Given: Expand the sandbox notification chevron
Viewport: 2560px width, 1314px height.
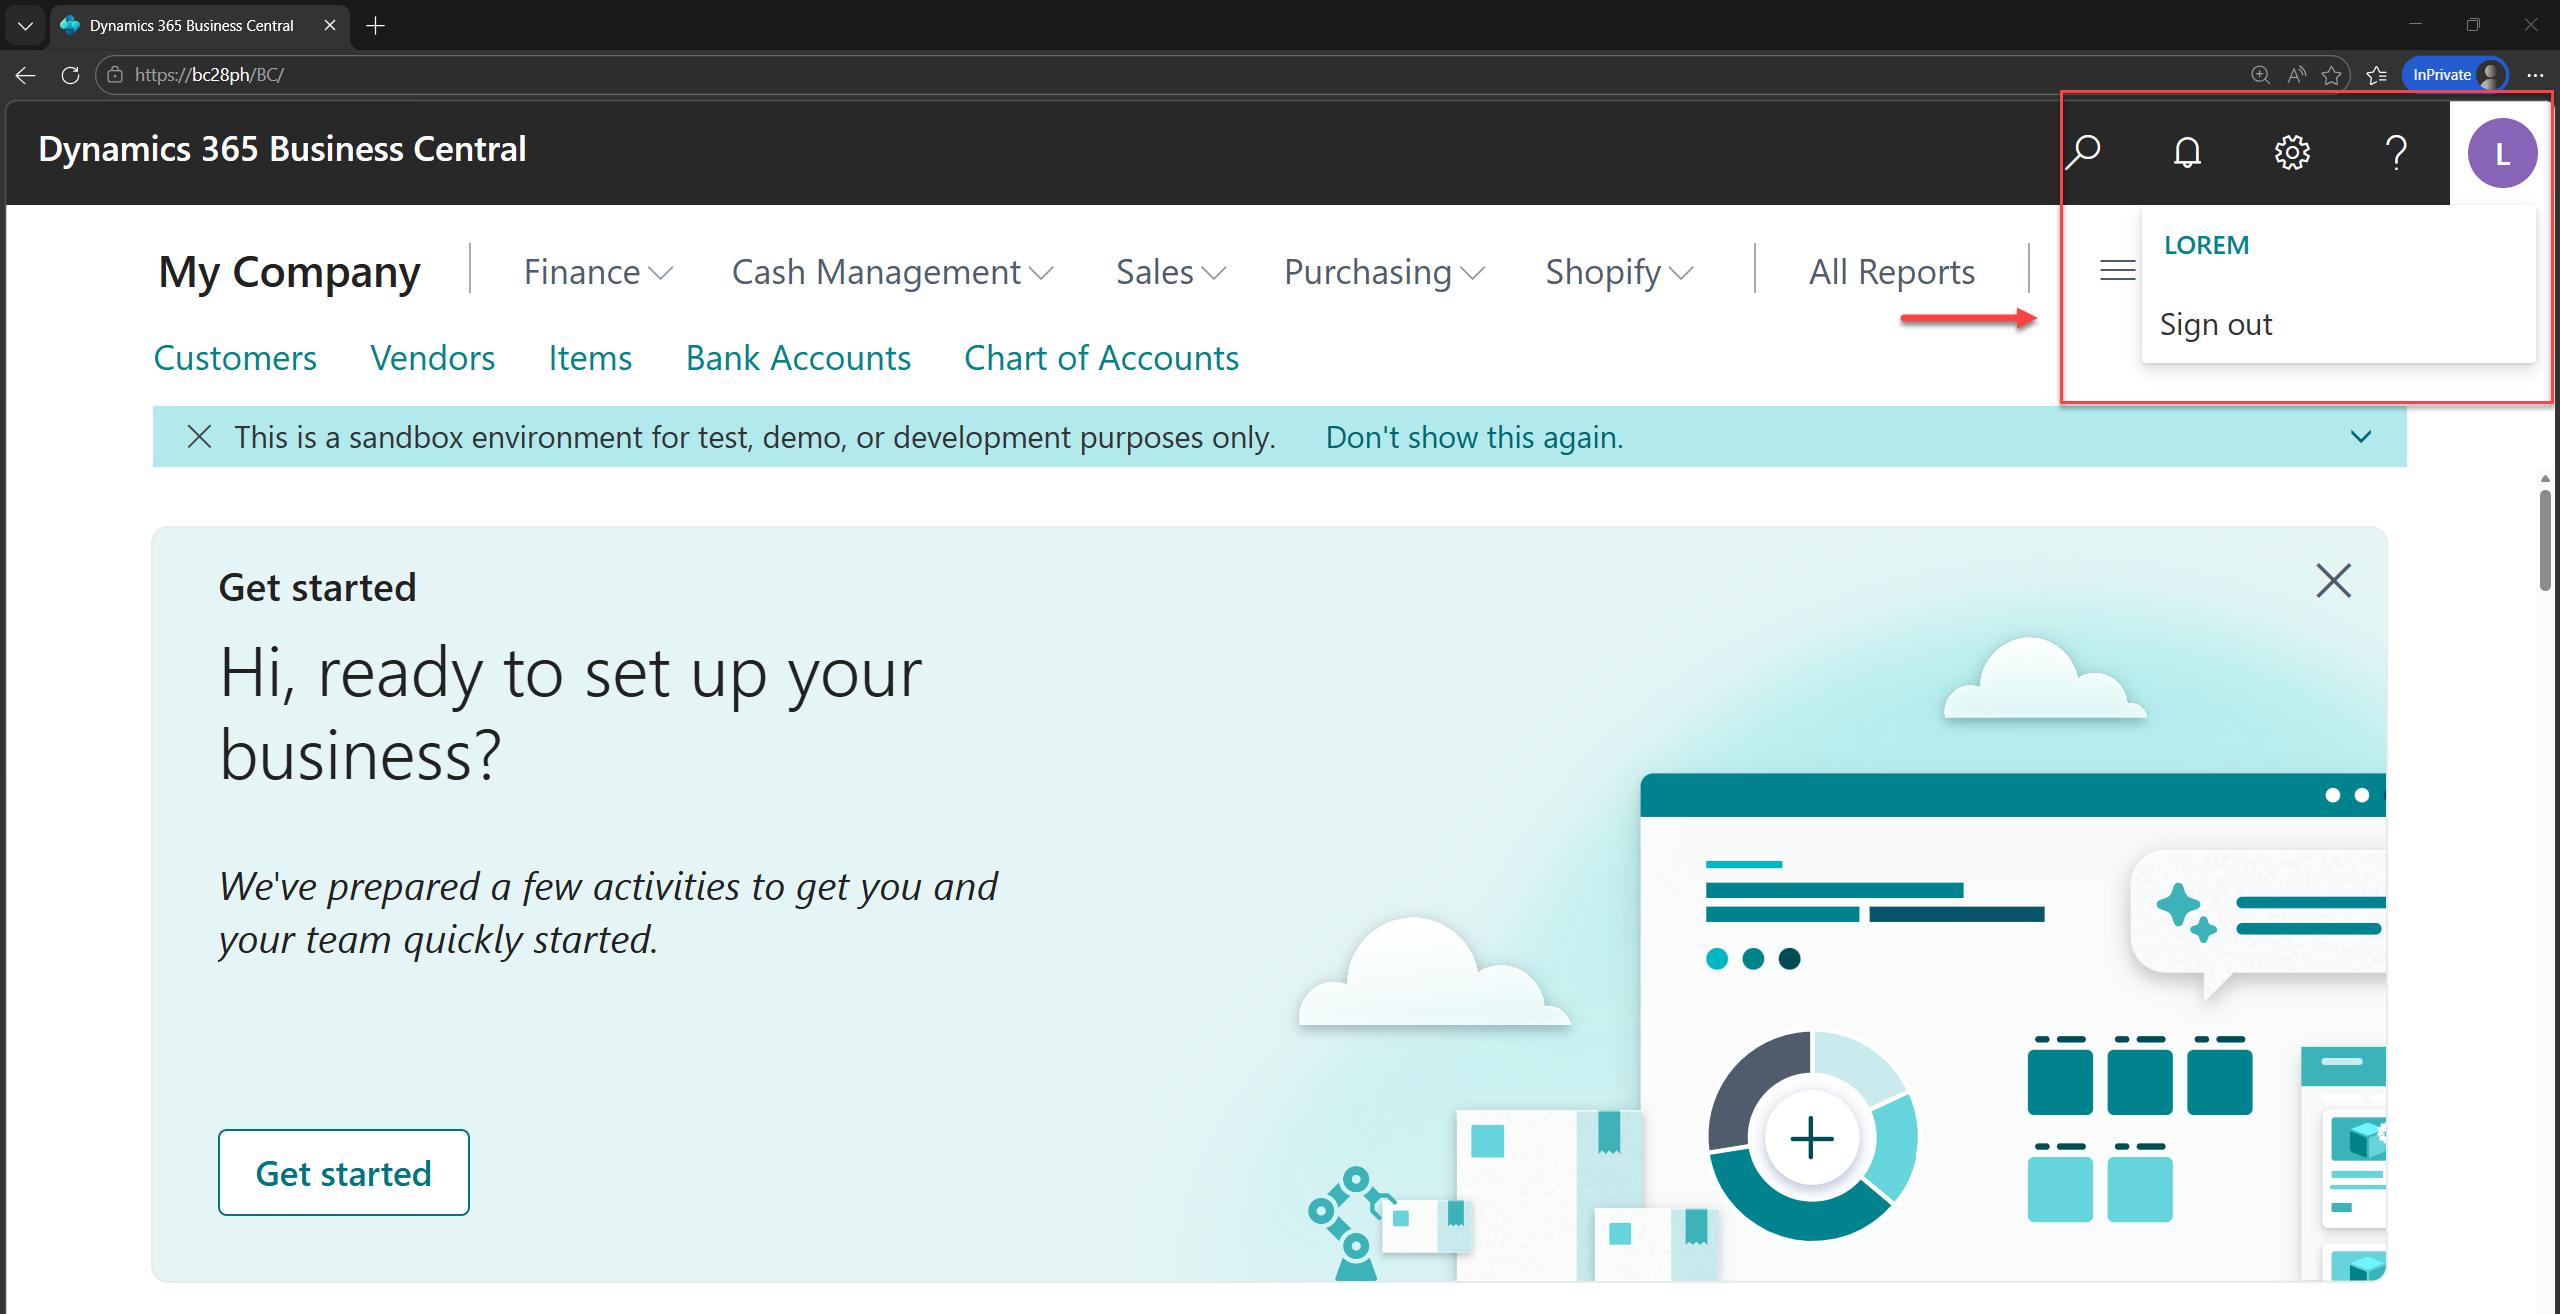Looking at the screenshot, I should (2360, 437).
